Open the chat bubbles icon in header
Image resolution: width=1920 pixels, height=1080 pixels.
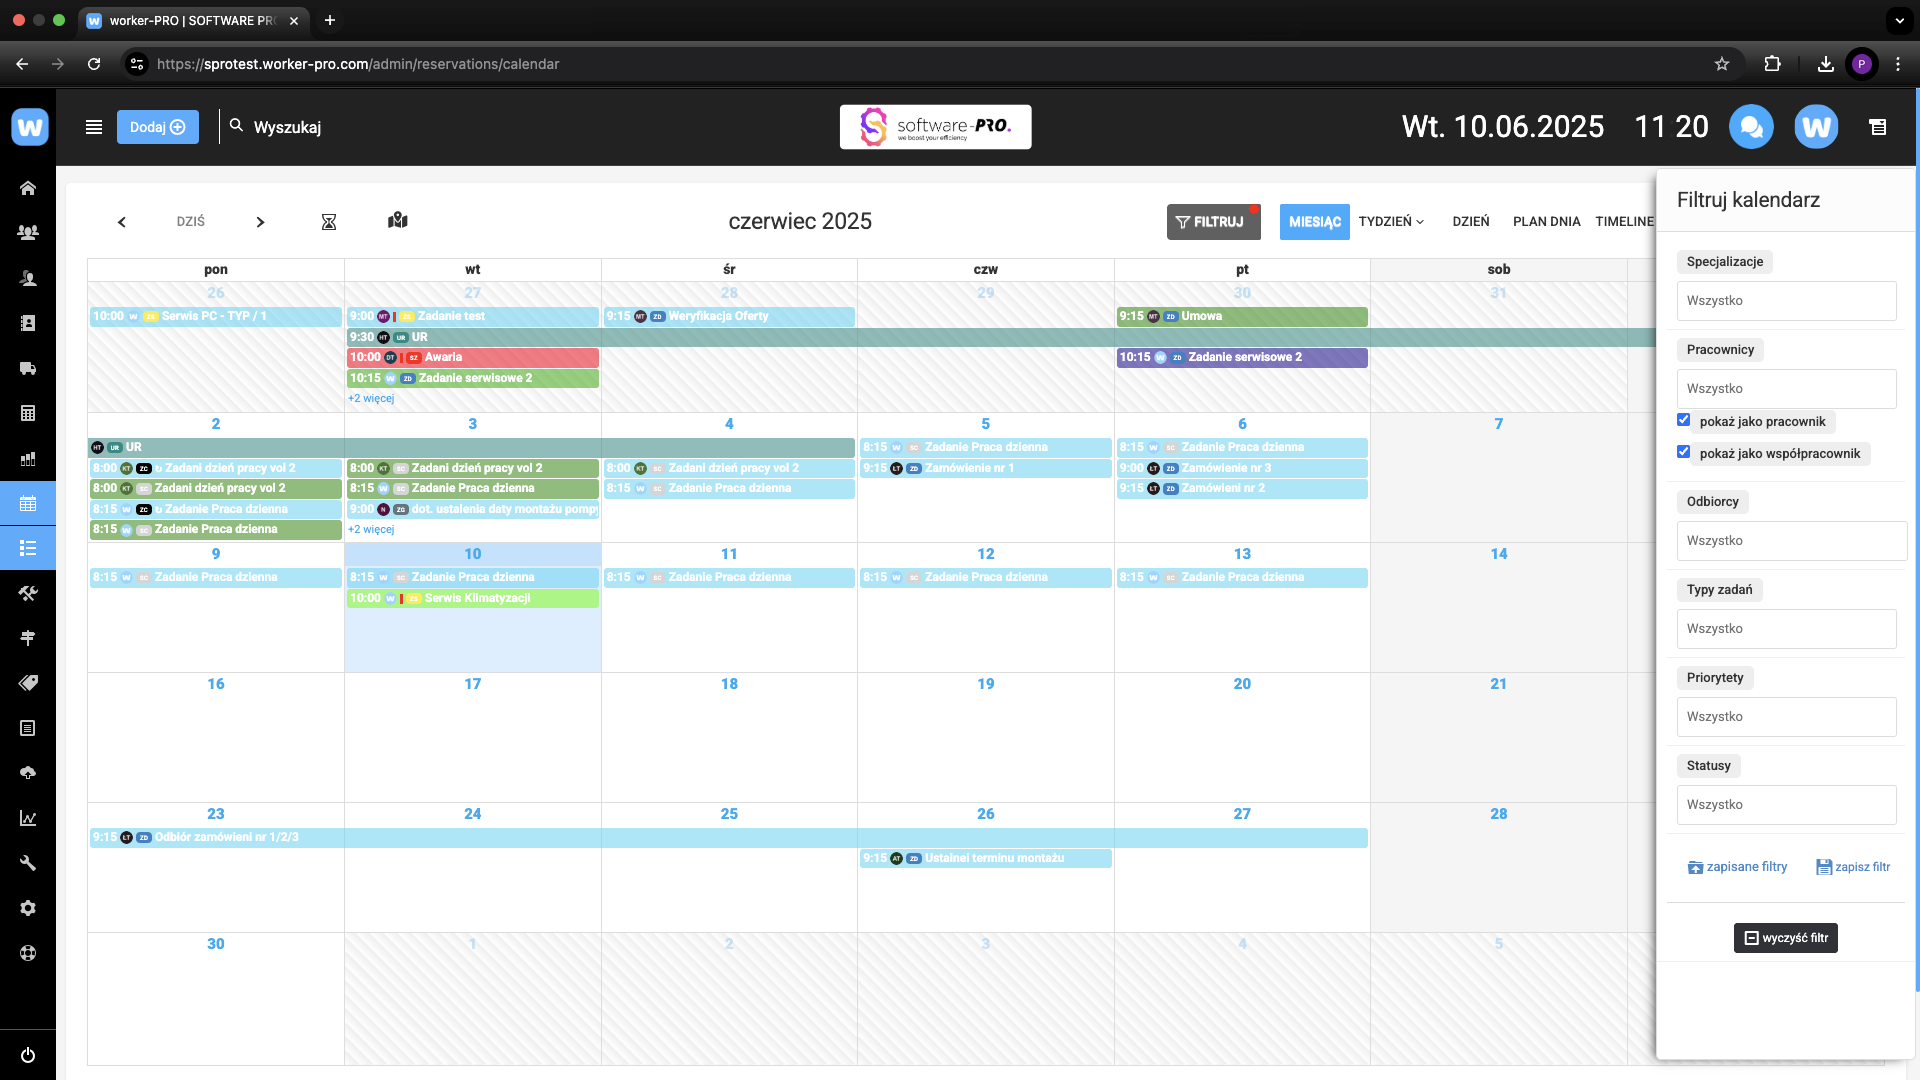(x=1751, y=127)
